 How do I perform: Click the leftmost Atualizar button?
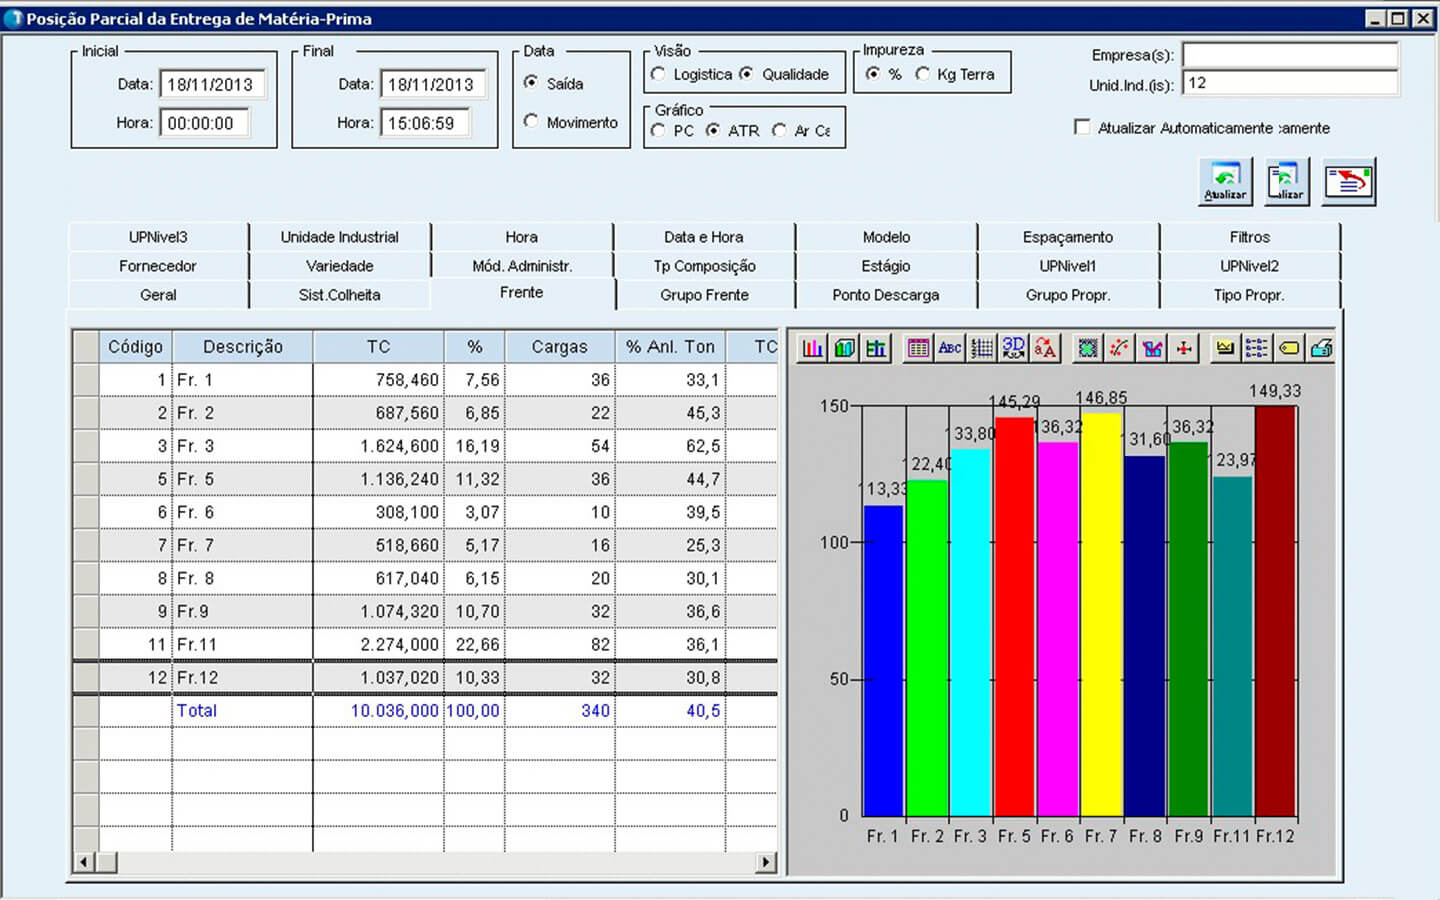1225,182
